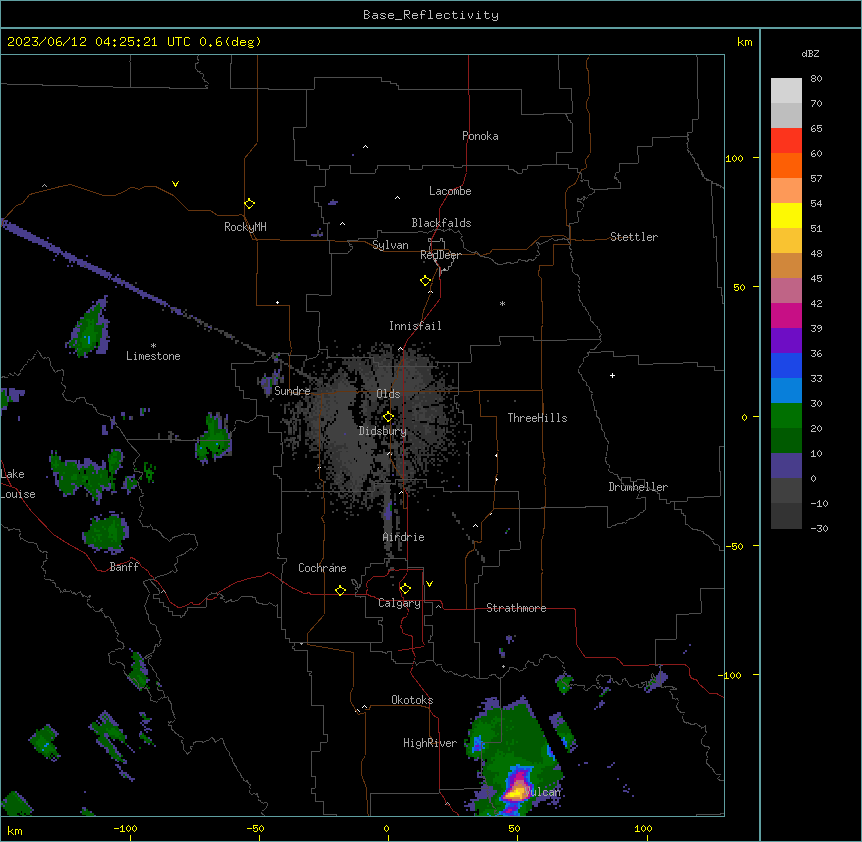Click the Ponoka city label

tap(480, 136)
